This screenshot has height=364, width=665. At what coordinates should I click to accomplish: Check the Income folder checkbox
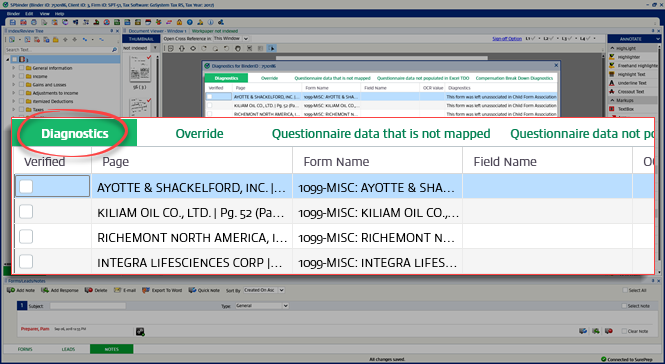coord(21,76)
